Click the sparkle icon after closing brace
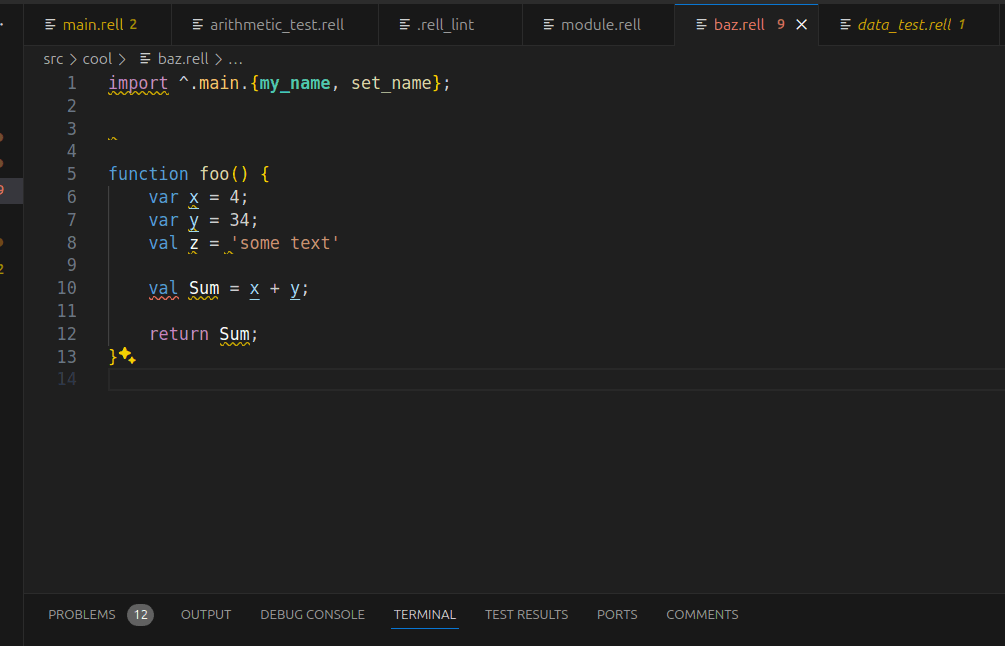This screenshot has height=646, width=1005. [x=127, y=356]
